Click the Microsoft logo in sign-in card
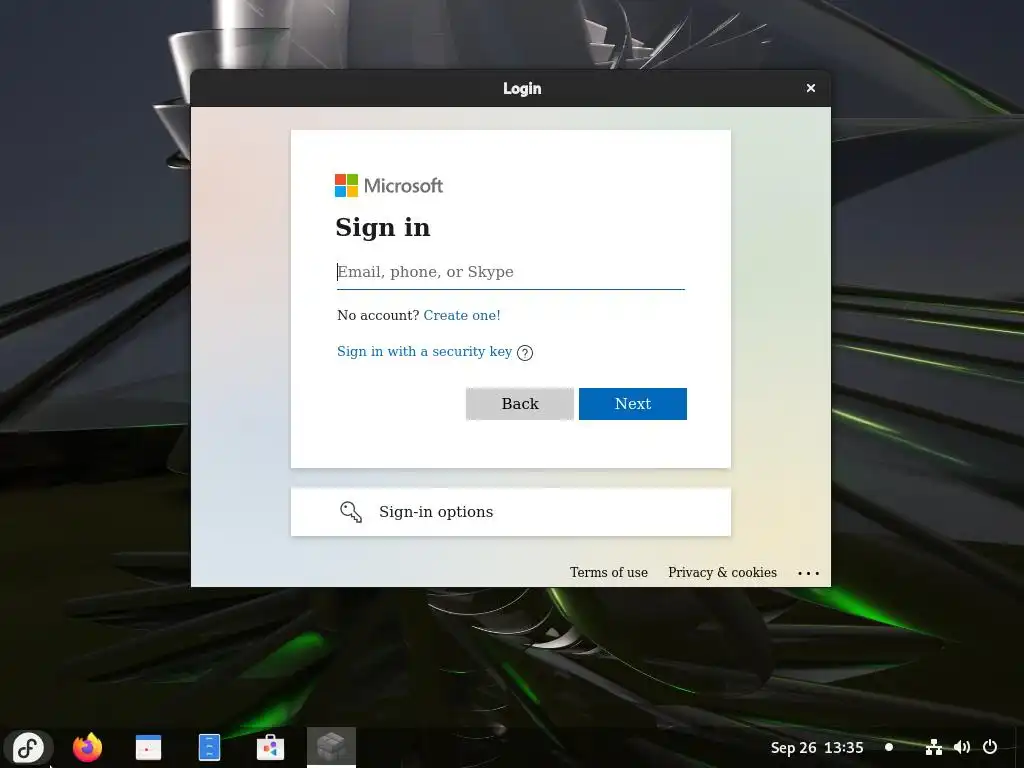Screen dimensions: 1024x768 (389, 185)
